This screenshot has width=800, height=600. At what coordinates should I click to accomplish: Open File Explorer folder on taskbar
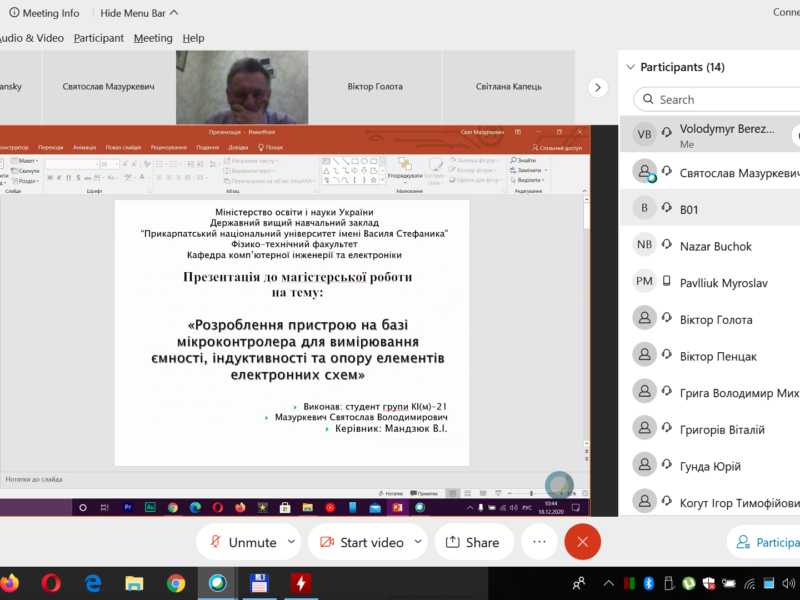coord(135,582)
